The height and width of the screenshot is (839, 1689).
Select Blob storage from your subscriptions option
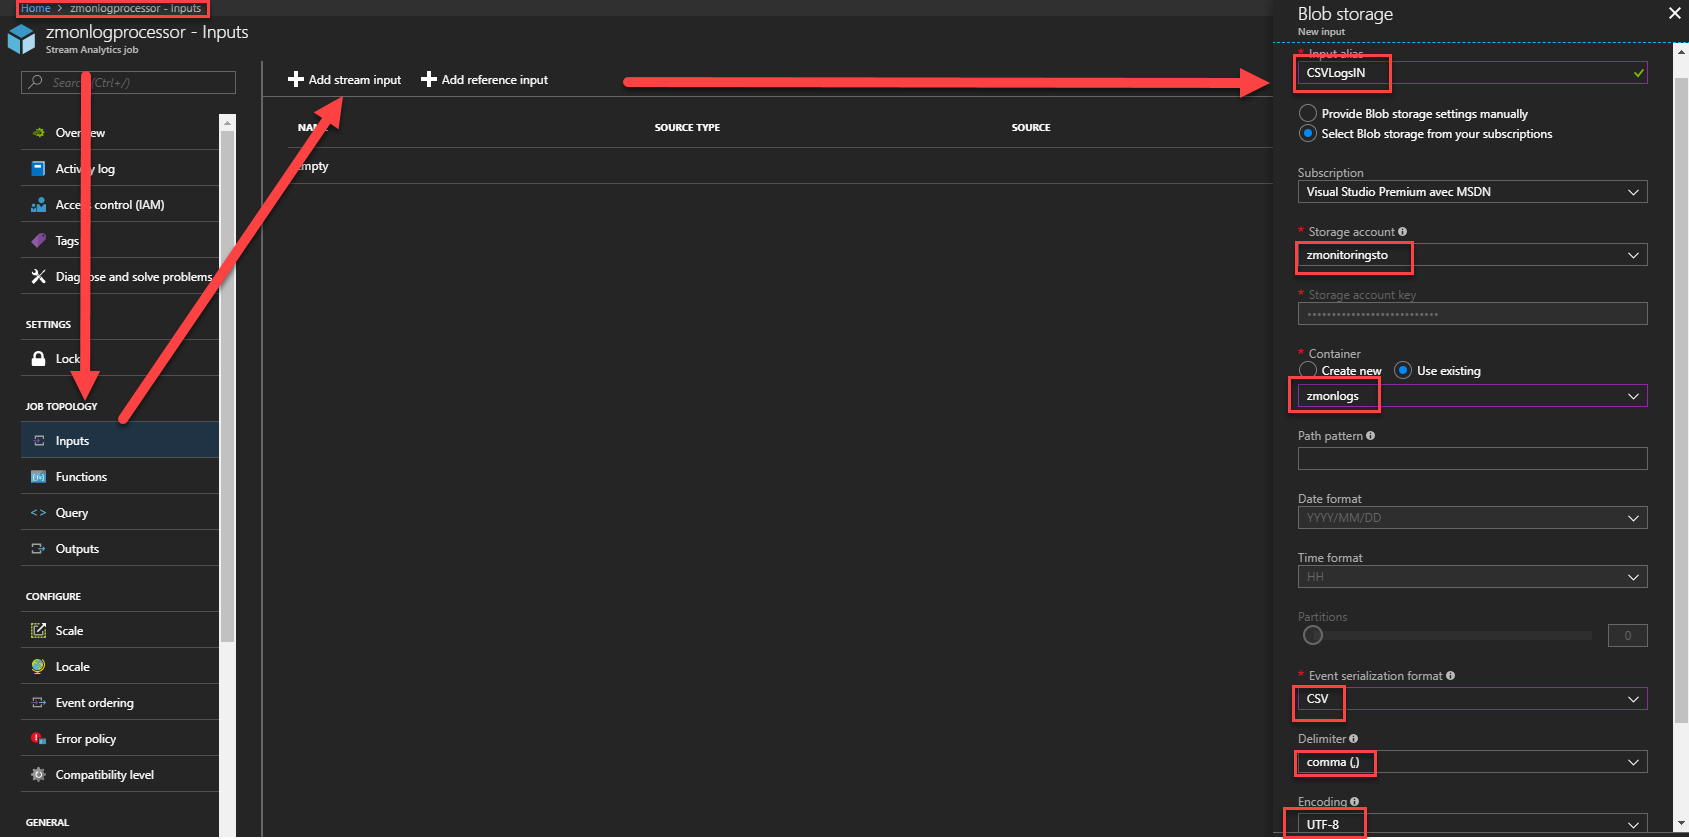point(1307,133)
